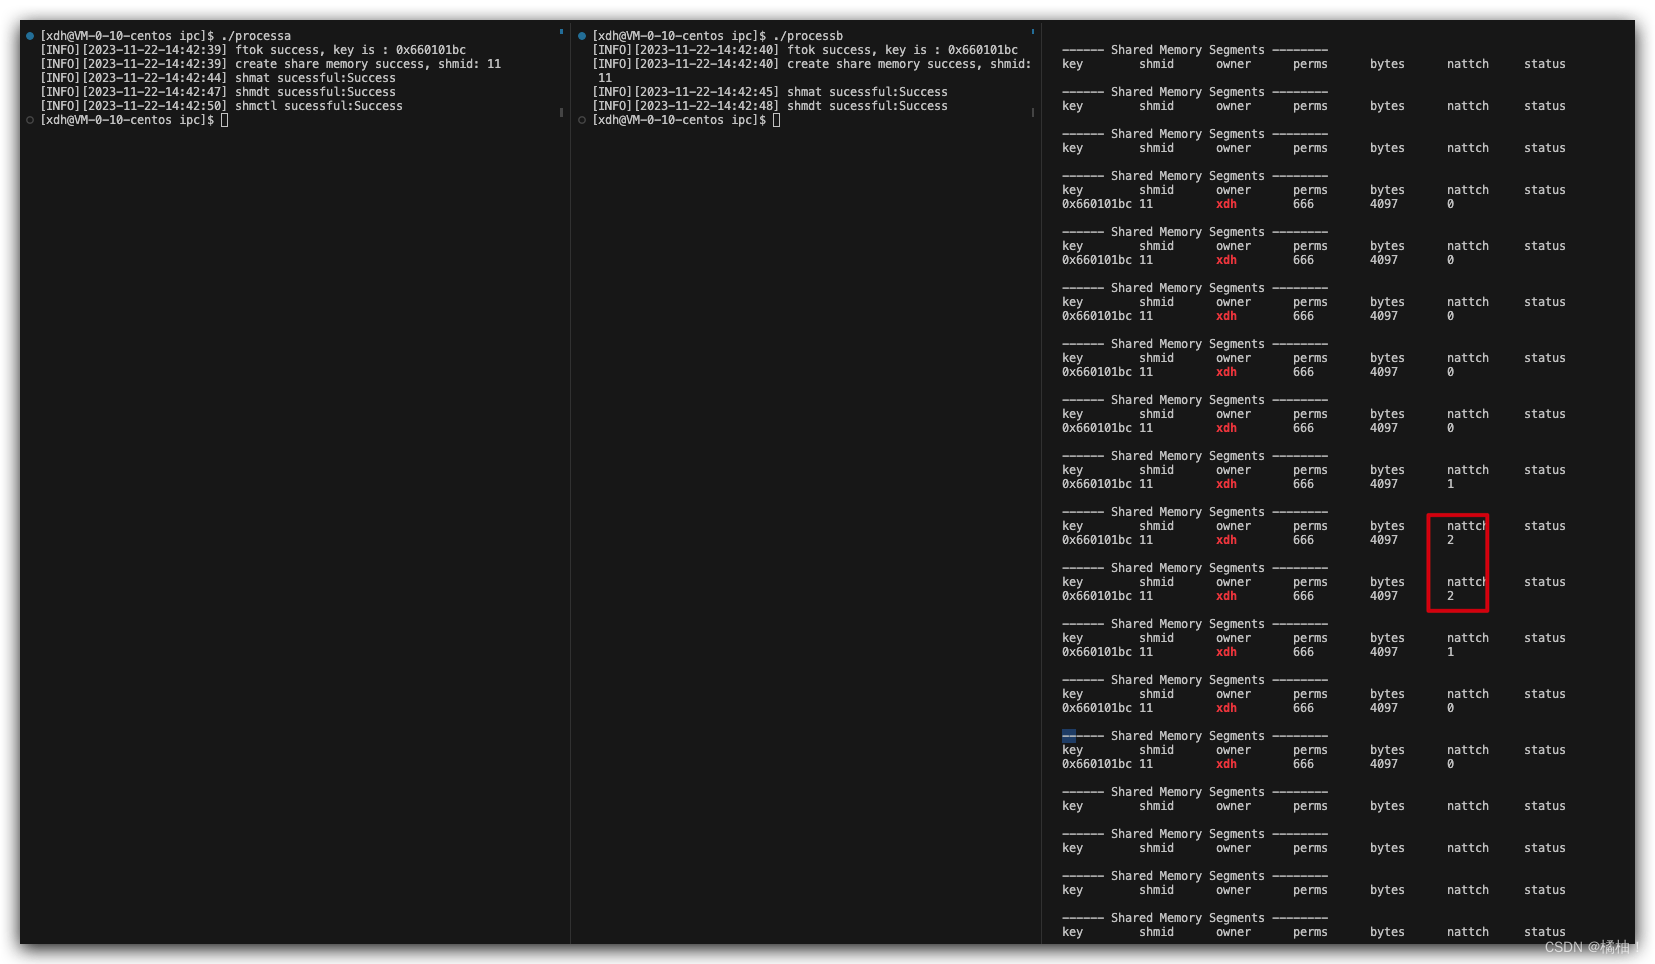Click the 14:42:44 shmat sucessful:Success line
Screen dimensions: 1655x964
218,78
